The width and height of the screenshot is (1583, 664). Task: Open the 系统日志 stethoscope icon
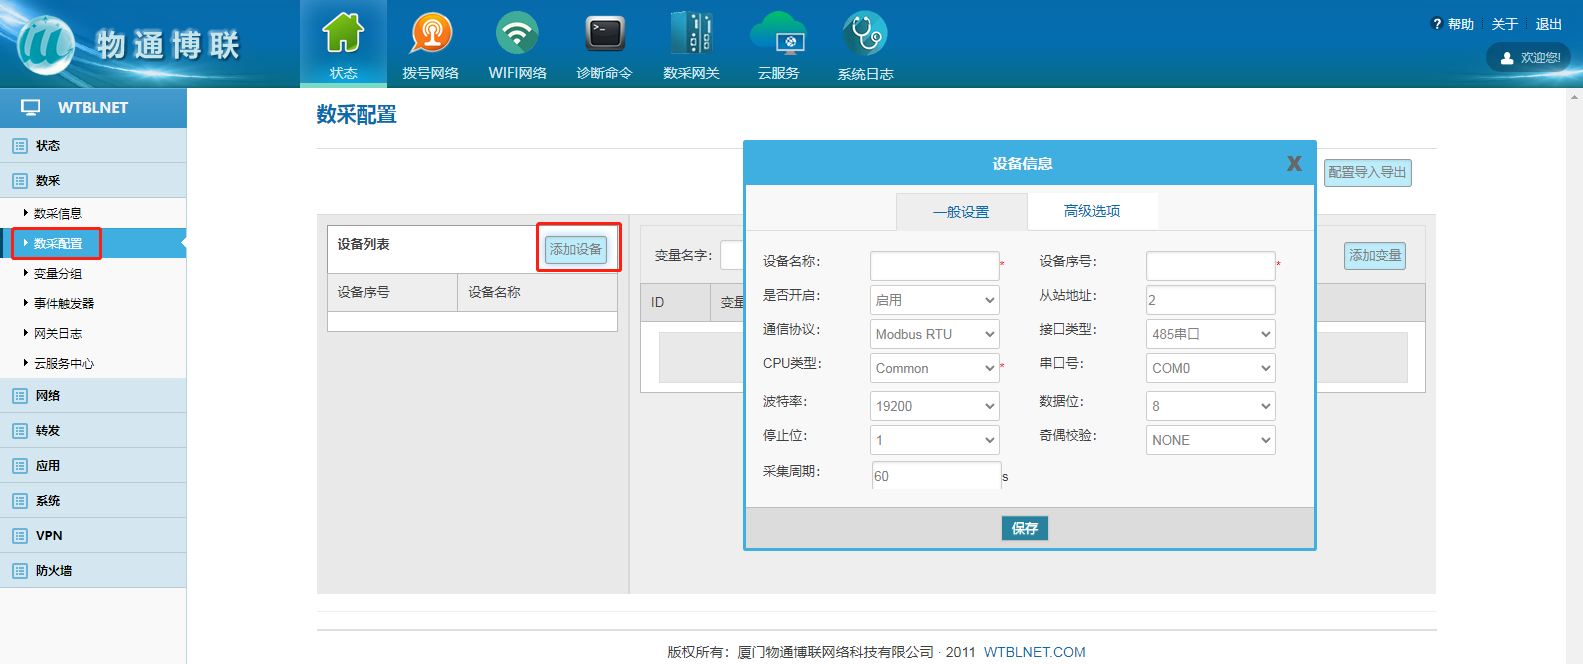pyautogui.click(x=865, y=34)
